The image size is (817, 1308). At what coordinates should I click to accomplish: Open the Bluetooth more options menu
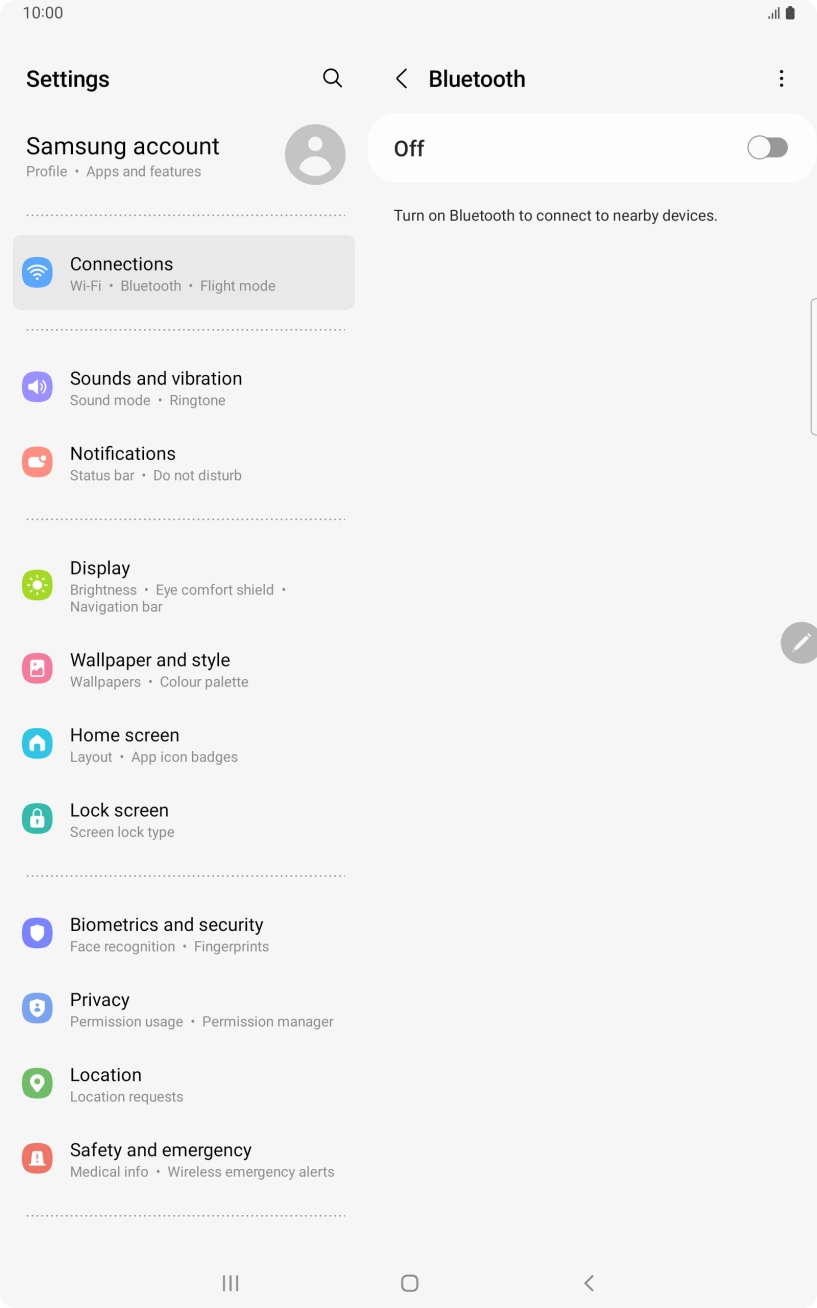pos(781,79)
